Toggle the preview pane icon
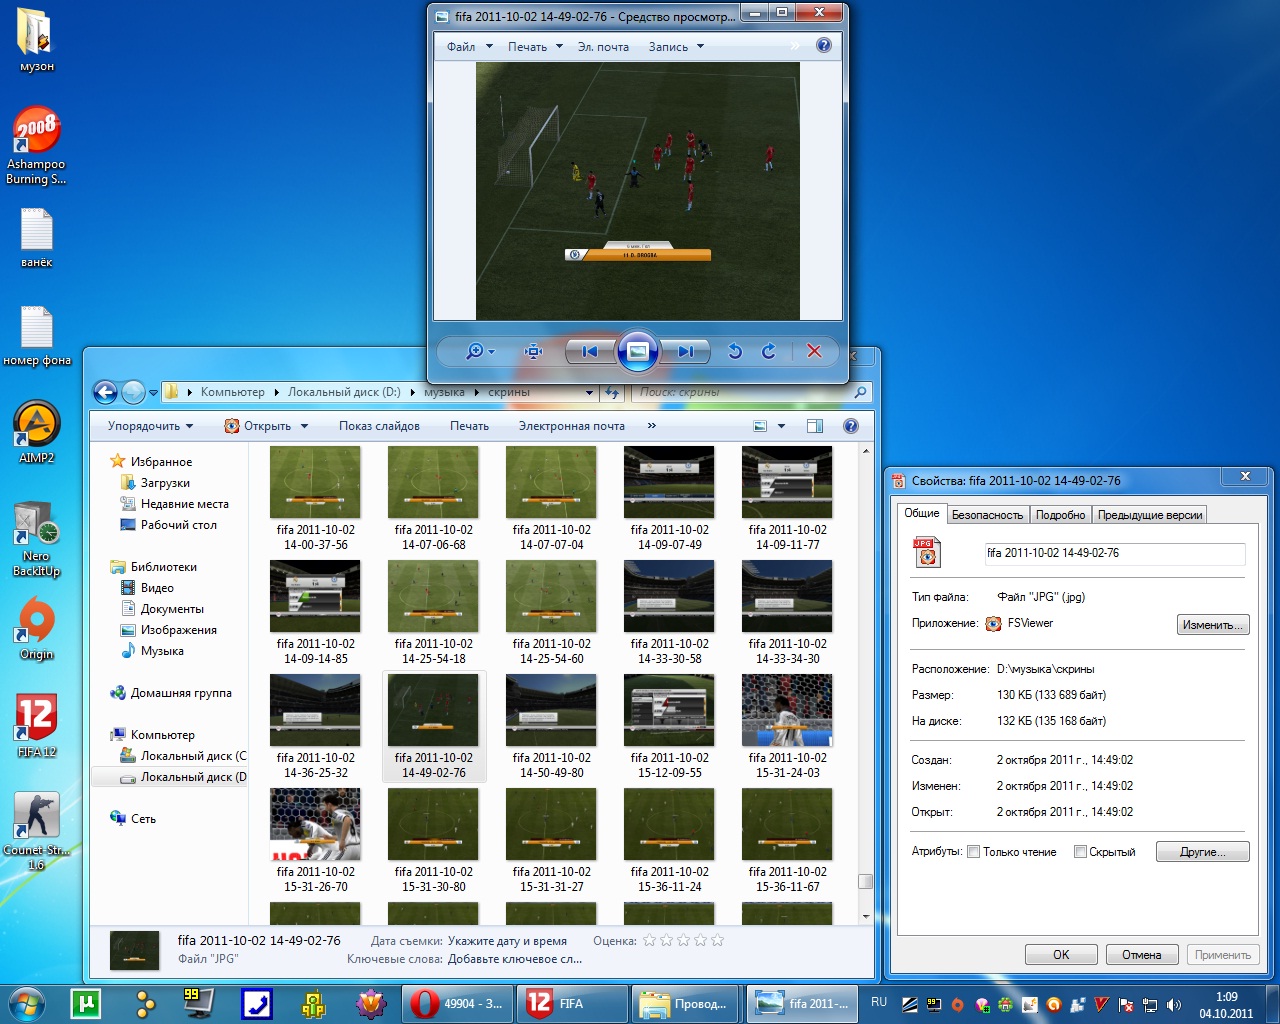Image resolution: width=1280 pixels, height=1024 pixels. click(815, 426)
